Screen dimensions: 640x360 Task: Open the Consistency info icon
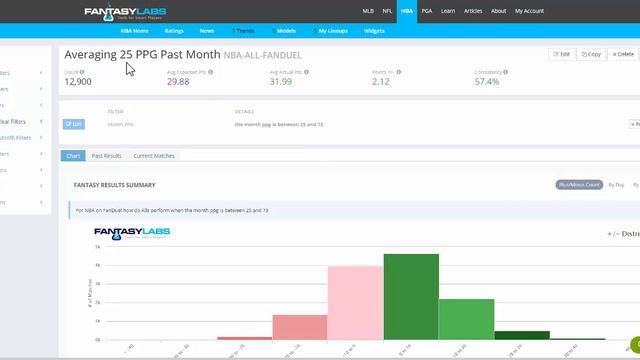(506, 72)
